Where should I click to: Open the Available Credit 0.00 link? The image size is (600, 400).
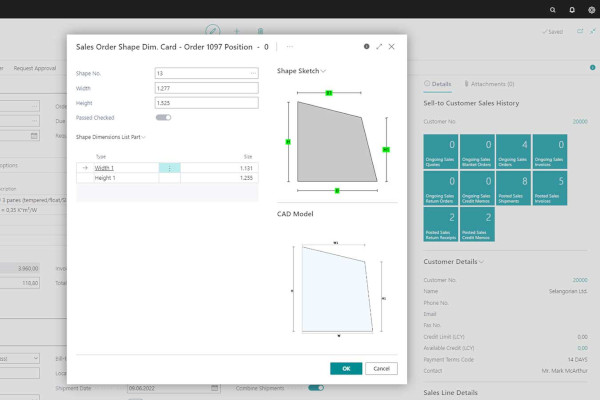tap(582, 348)
